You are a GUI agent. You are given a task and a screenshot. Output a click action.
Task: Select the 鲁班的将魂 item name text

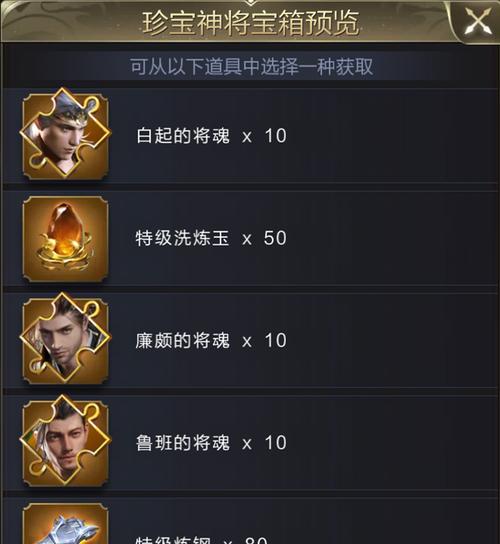183,443
